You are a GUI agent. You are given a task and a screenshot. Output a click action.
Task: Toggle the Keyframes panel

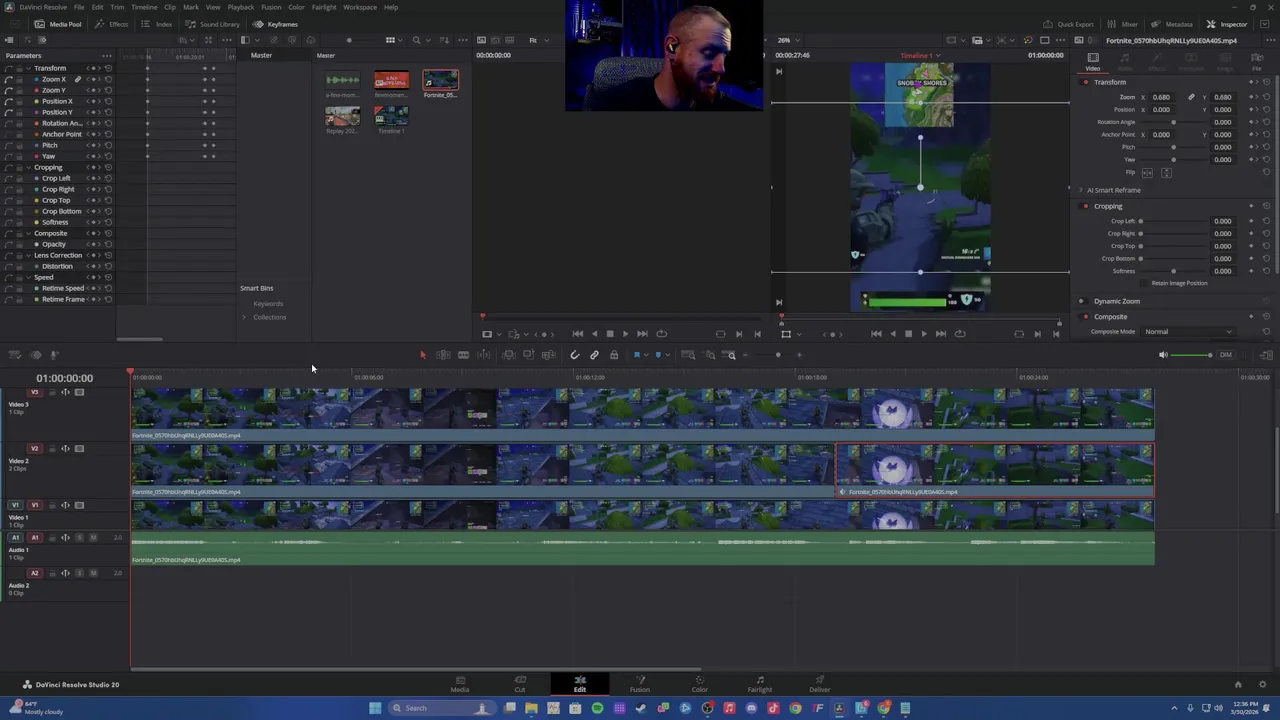pyautogui.click(x=276, y=24)
